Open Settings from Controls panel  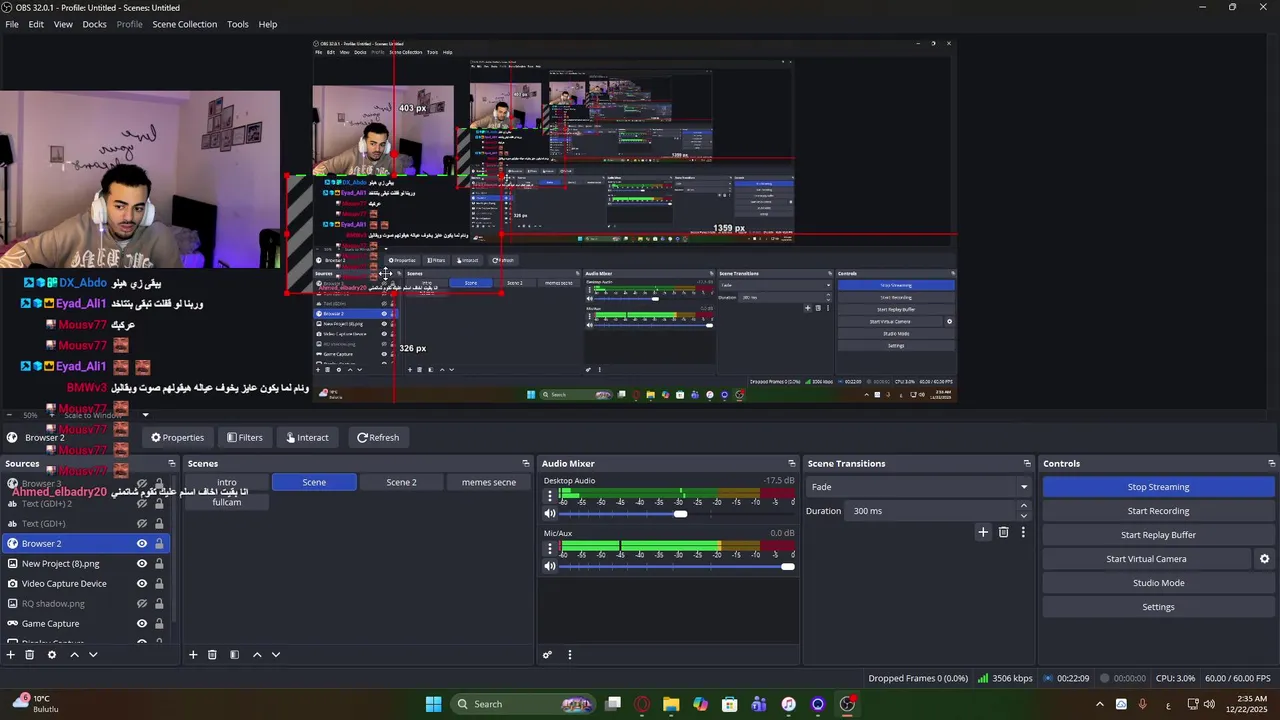(x=1158, y=607)
